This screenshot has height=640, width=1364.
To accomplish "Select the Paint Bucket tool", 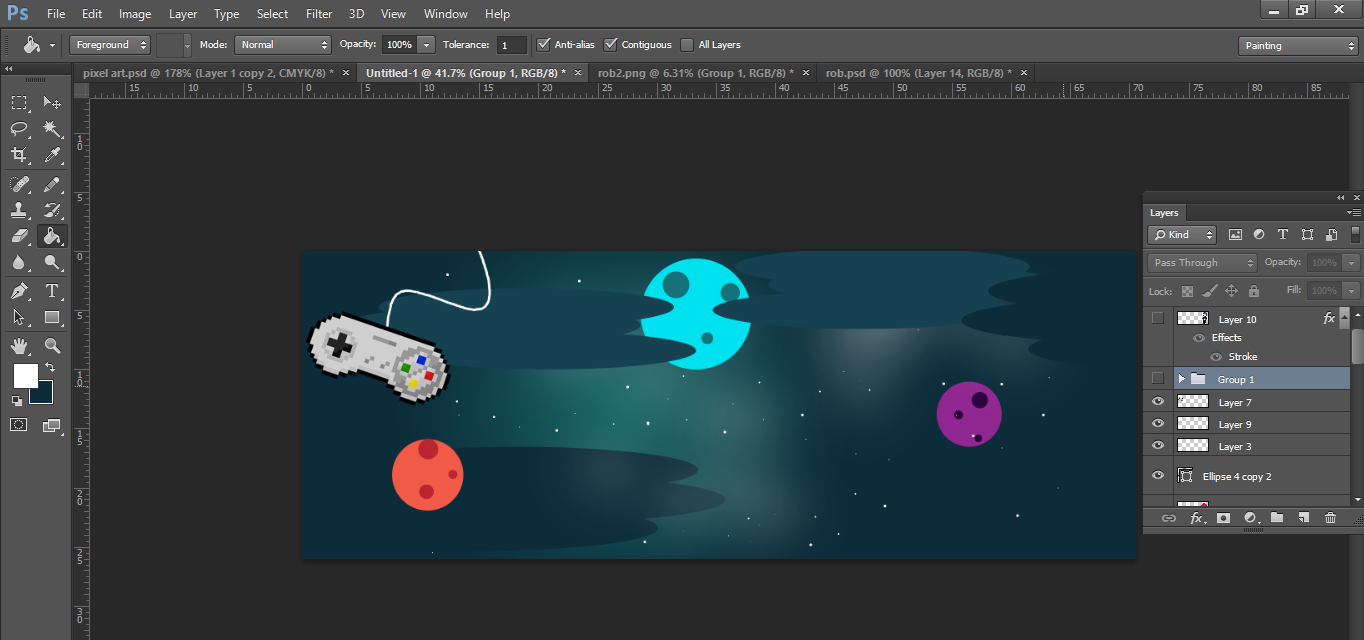I will pyautogui.click(x=52, y=236).
